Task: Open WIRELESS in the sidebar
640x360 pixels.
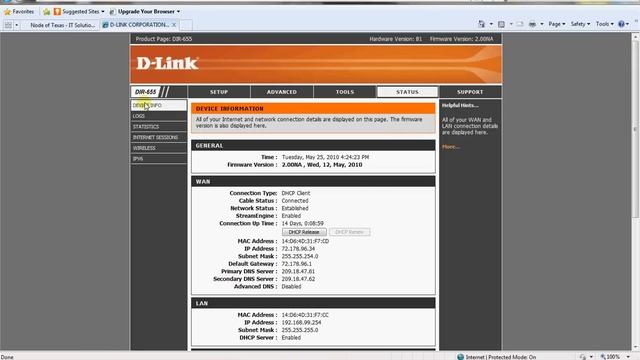Action: point(159,148)
